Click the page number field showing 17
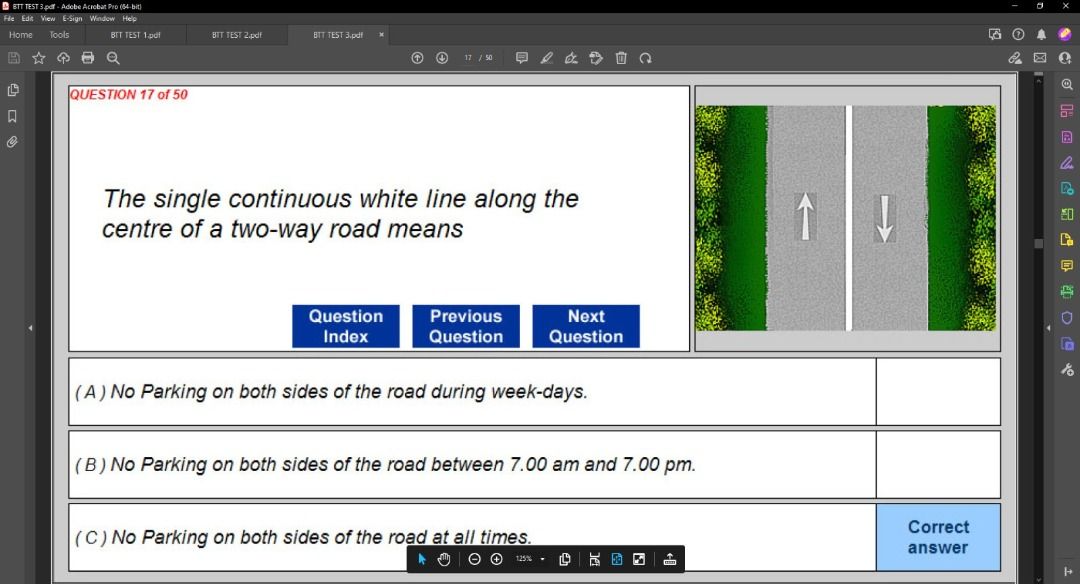 (468, 58)
